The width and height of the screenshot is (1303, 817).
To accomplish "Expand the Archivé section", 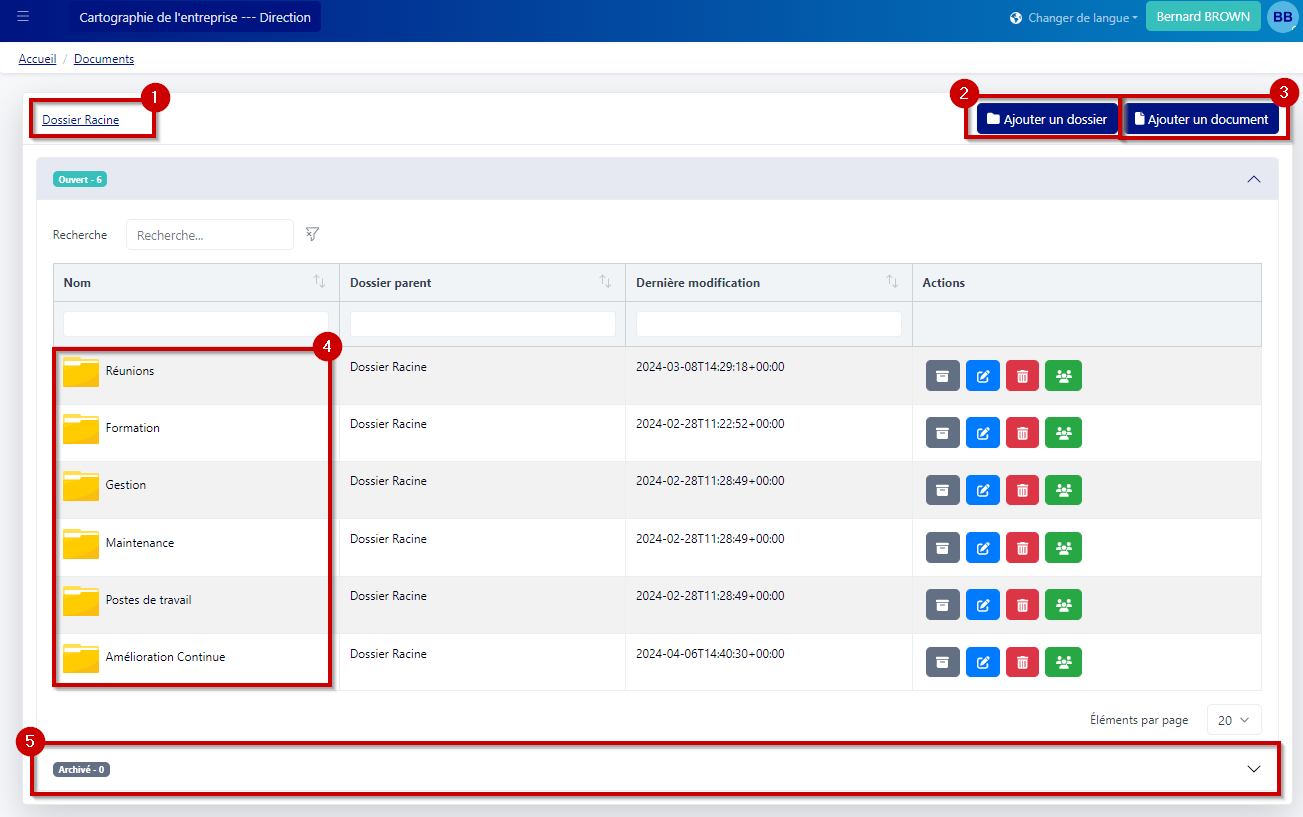I will pos(1253,769).
